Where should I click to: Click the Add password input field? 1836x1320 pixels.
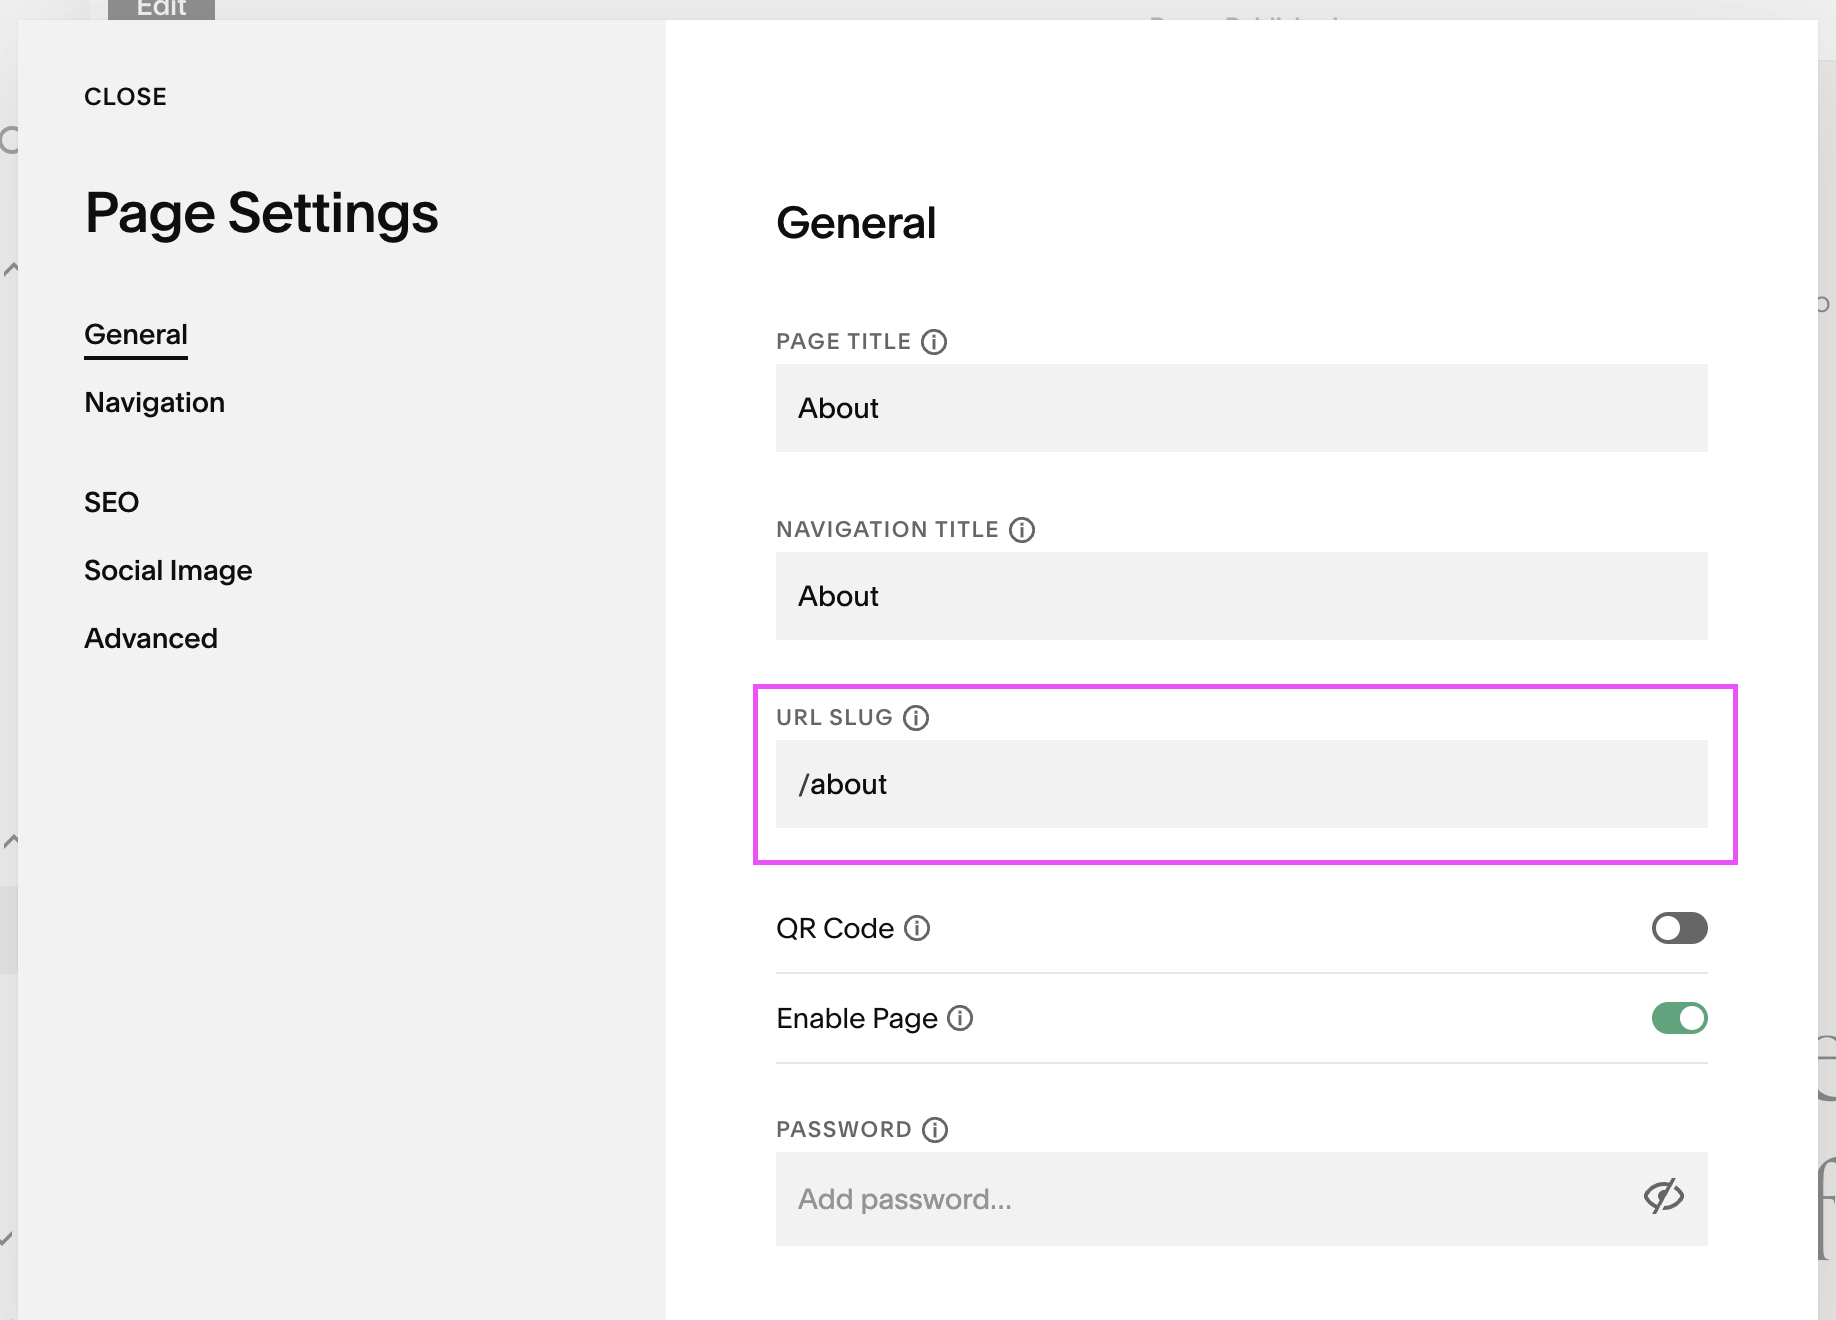1241,1199
